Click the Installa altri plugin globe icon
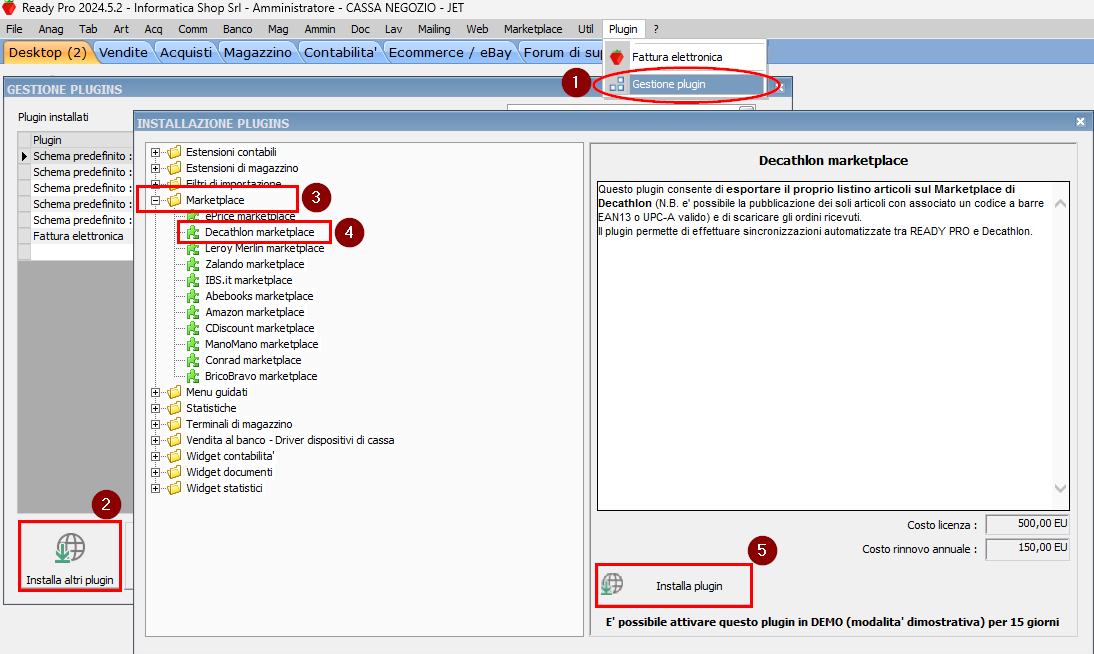1094x654 pixels. pos(70,548)
